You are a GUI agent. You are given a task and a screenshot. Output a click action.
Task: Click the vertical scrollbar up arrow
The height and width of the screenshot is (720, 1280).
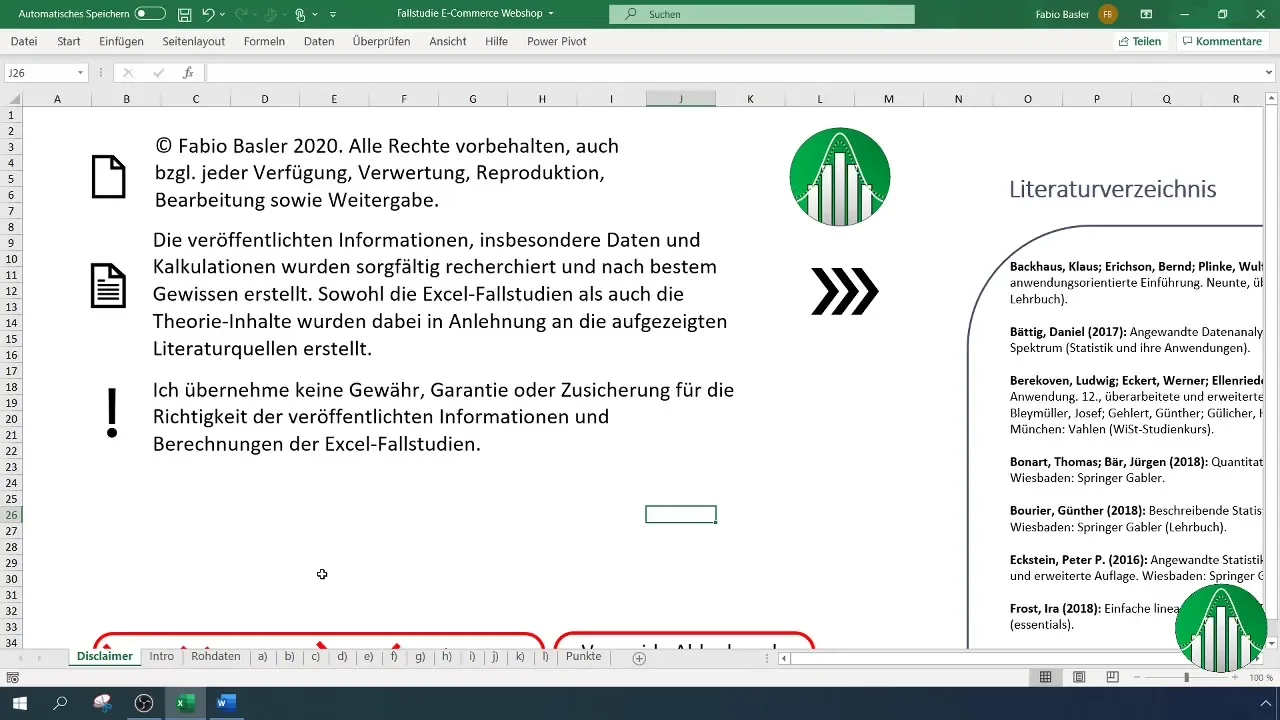[1271, 98]
